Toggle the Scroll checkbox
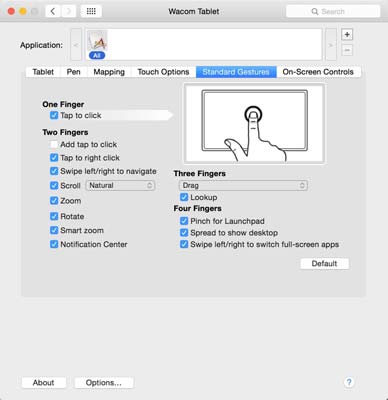This screenshot has height=400, width=388. pyautogui.click(x=54, y=185)
